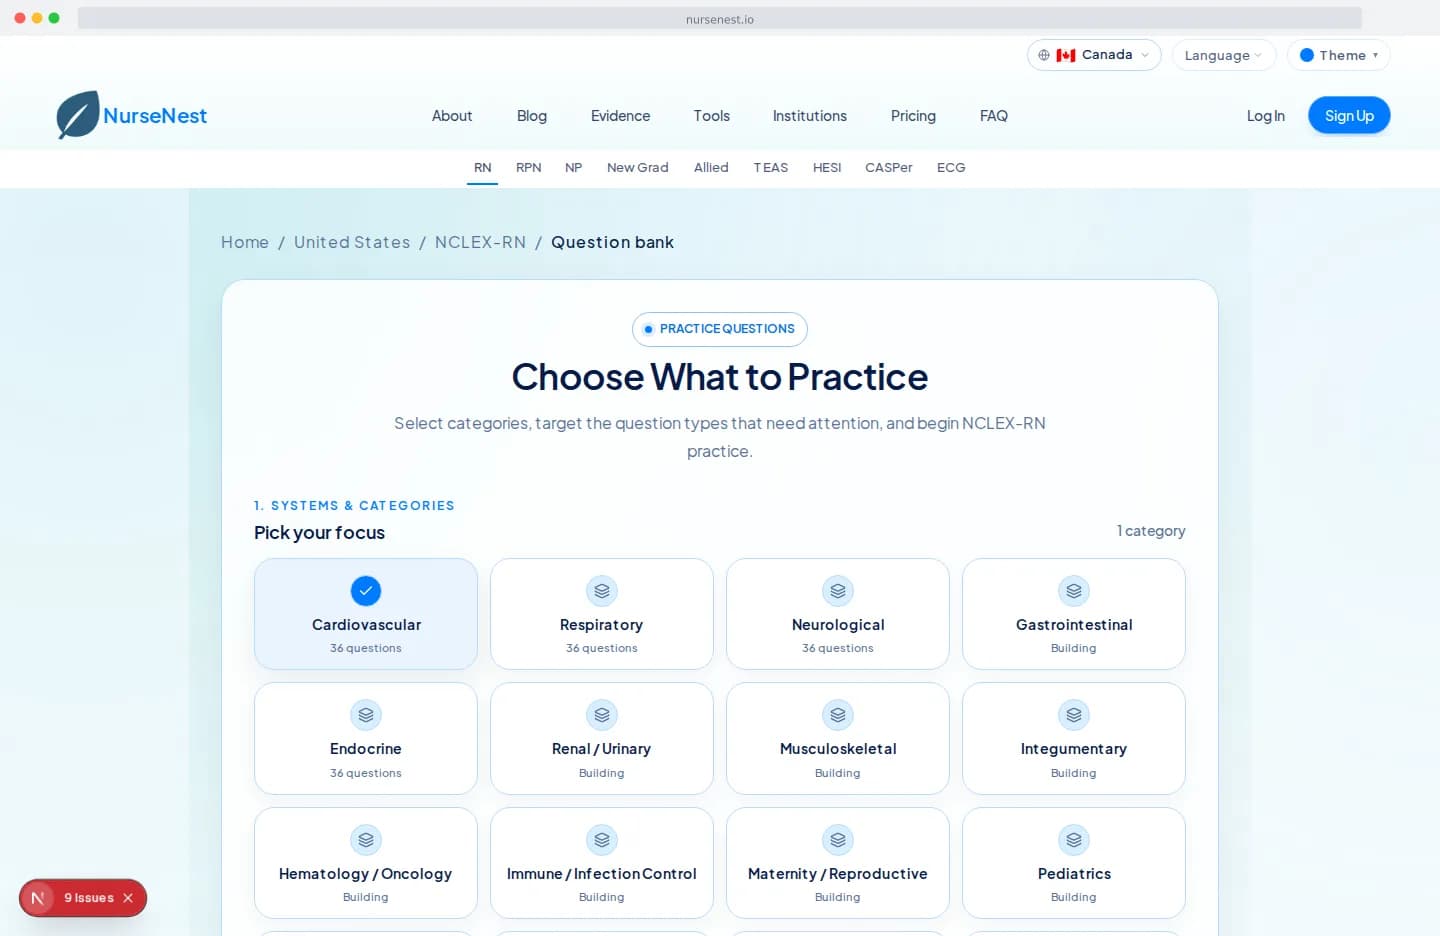This screenshot has width=1440, height=936.
Task: Click the Maternity / Reproductive stack icon
Action: point(838,840)
